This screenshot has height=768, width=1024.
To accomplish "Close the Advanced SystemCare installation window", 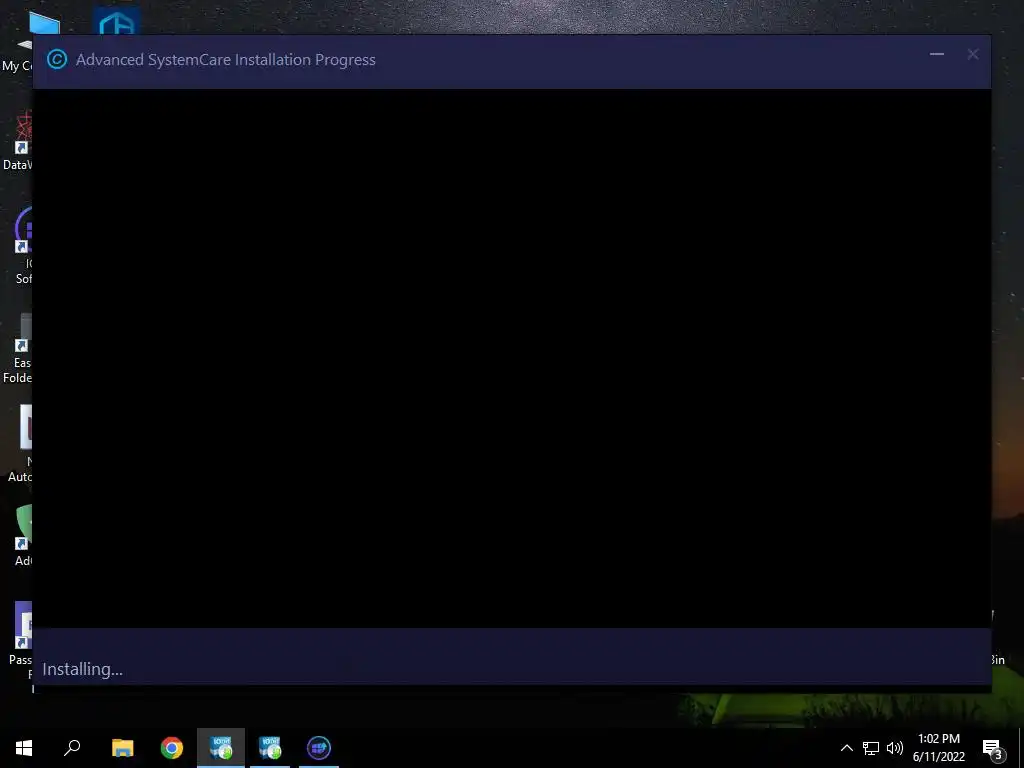I will coord(972,54).
